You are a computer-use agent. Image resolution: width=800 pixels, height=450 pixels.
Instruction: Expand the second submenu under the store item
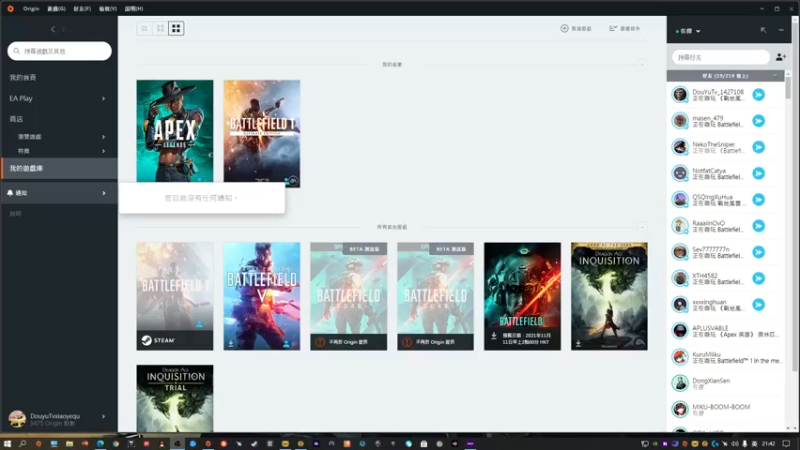104,151
